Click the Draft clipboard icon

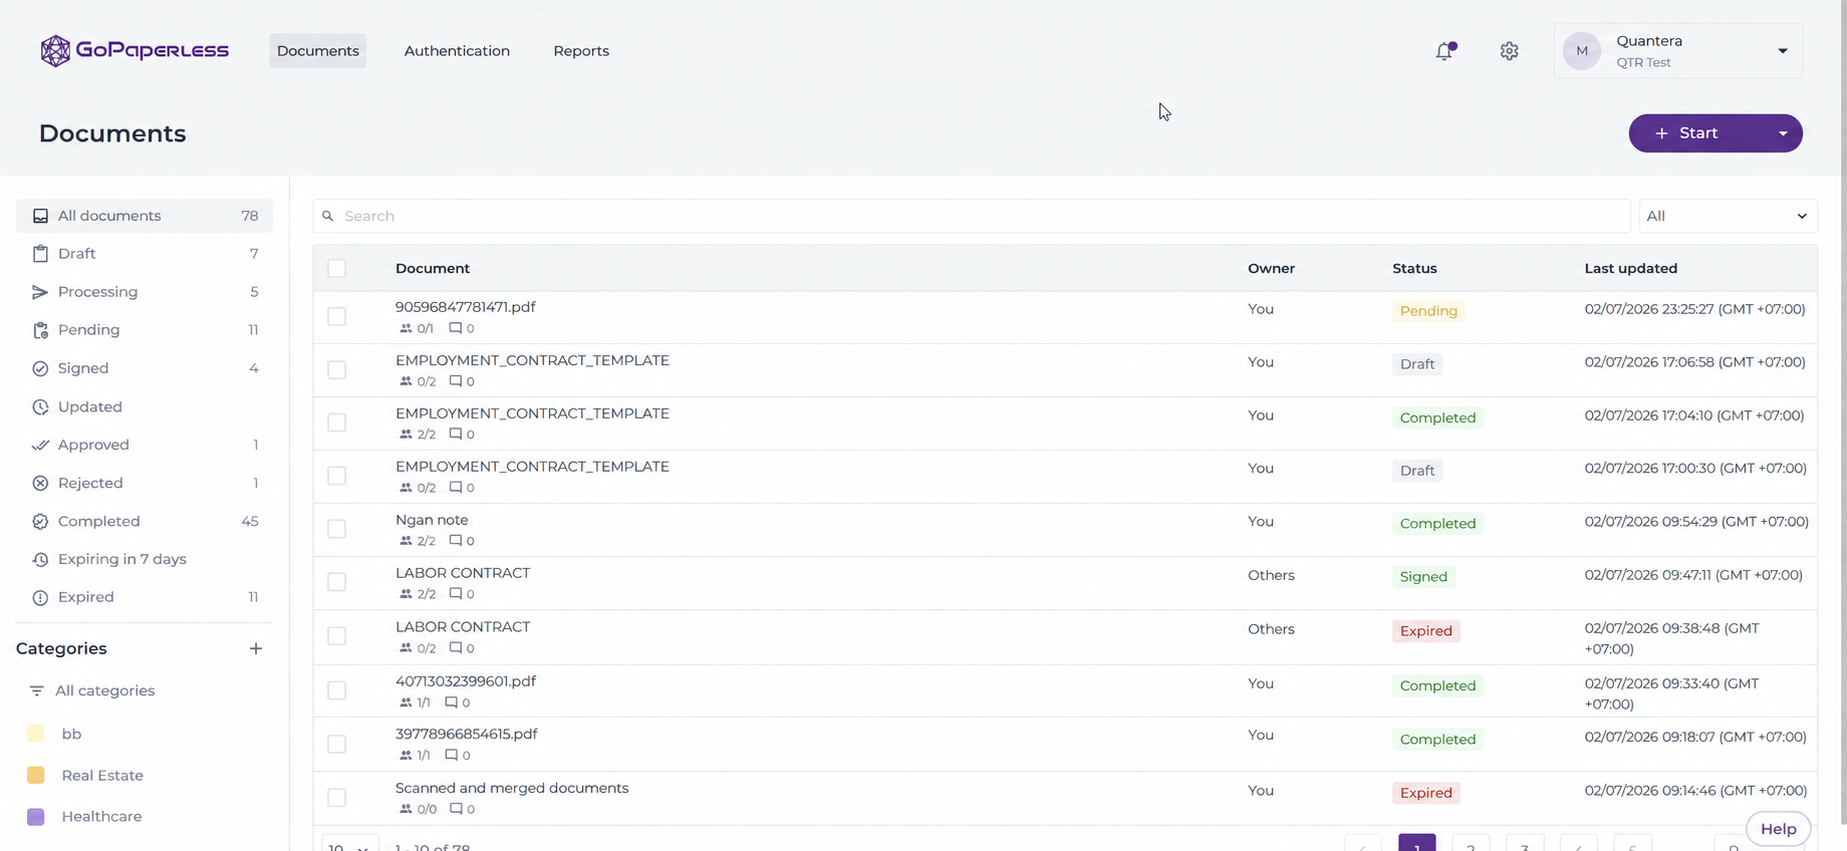click(x=40, y=254)
